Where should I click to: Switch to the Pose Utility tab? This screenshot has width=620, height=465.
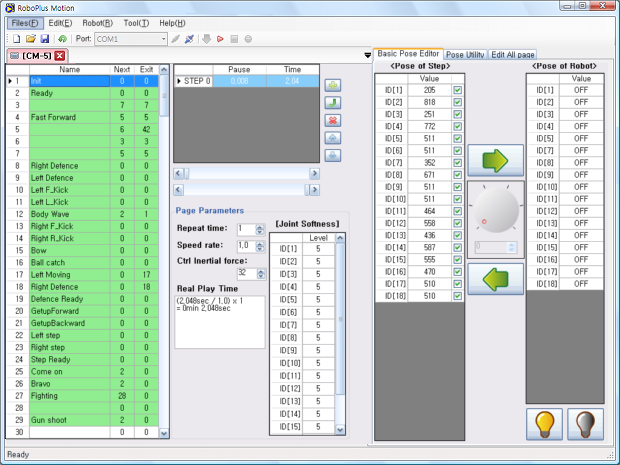click(465, 54)
